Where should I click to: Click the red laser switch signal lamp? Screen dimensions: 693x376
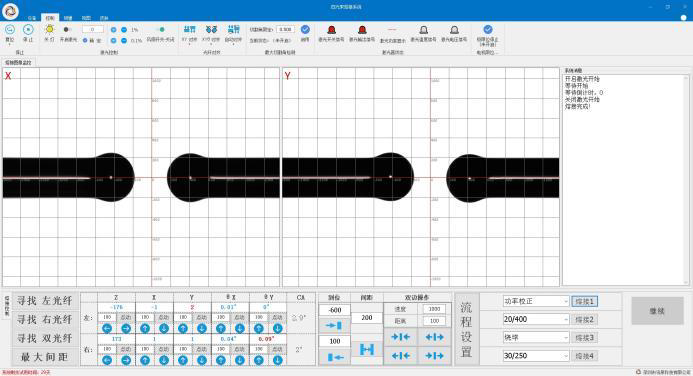tap(331, 30)
